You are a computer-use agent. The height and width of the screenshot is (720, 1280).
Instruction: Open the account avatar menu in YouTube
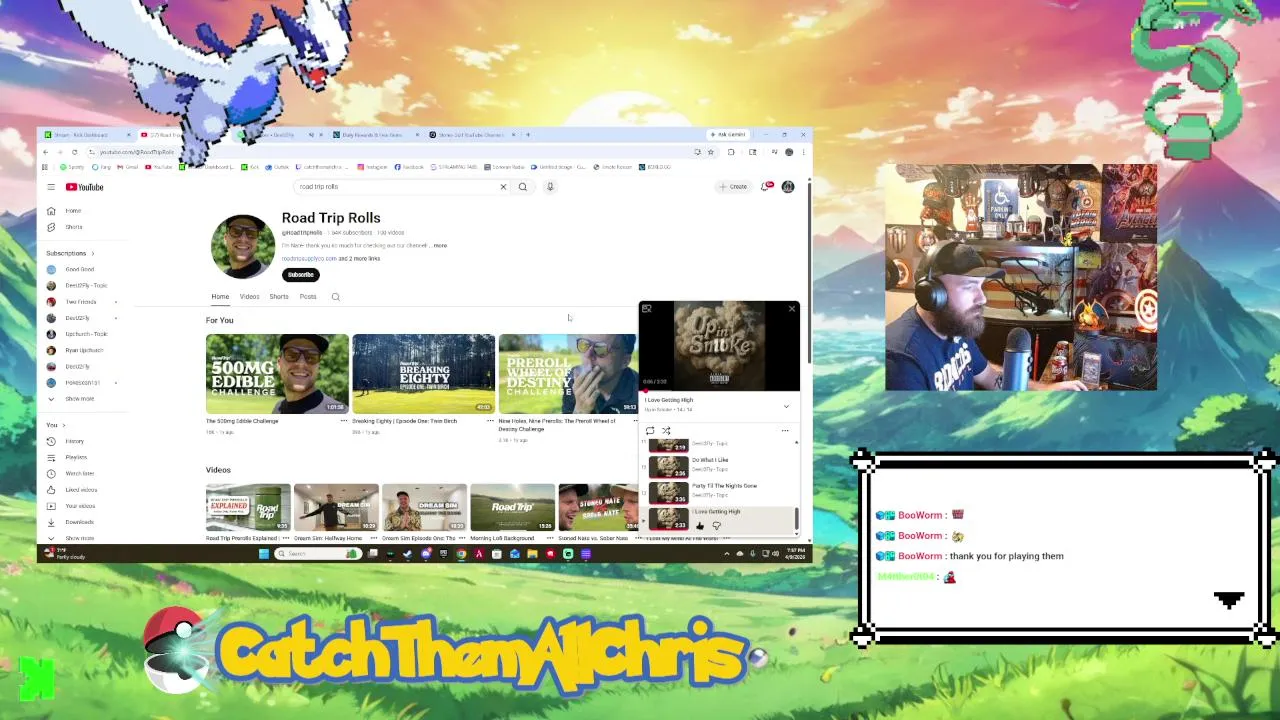(x=788, y=186)
